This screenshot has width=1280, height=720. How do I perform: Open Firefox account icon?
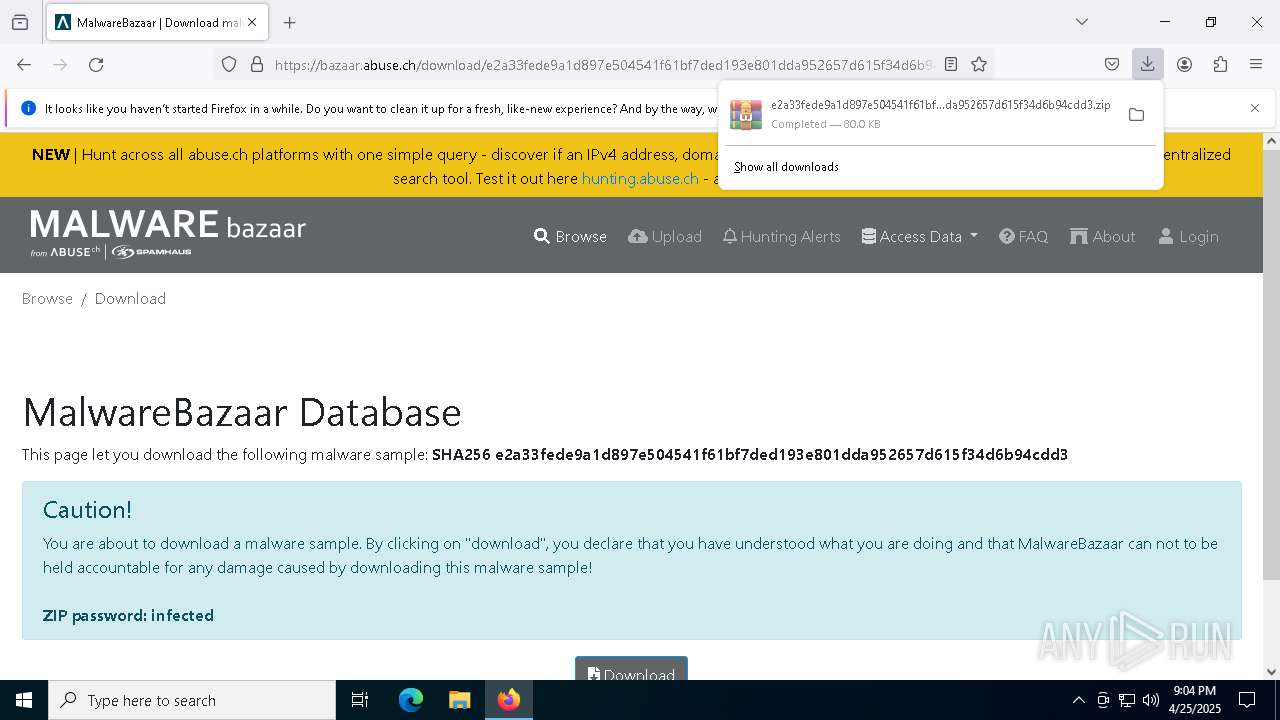click(1184, 64)
